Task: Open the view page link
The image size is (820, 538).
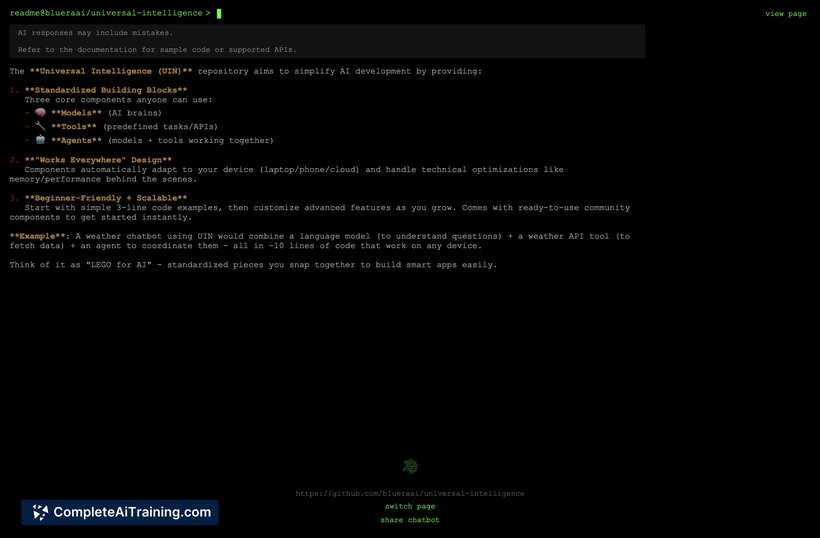Action: coord(785,14)
